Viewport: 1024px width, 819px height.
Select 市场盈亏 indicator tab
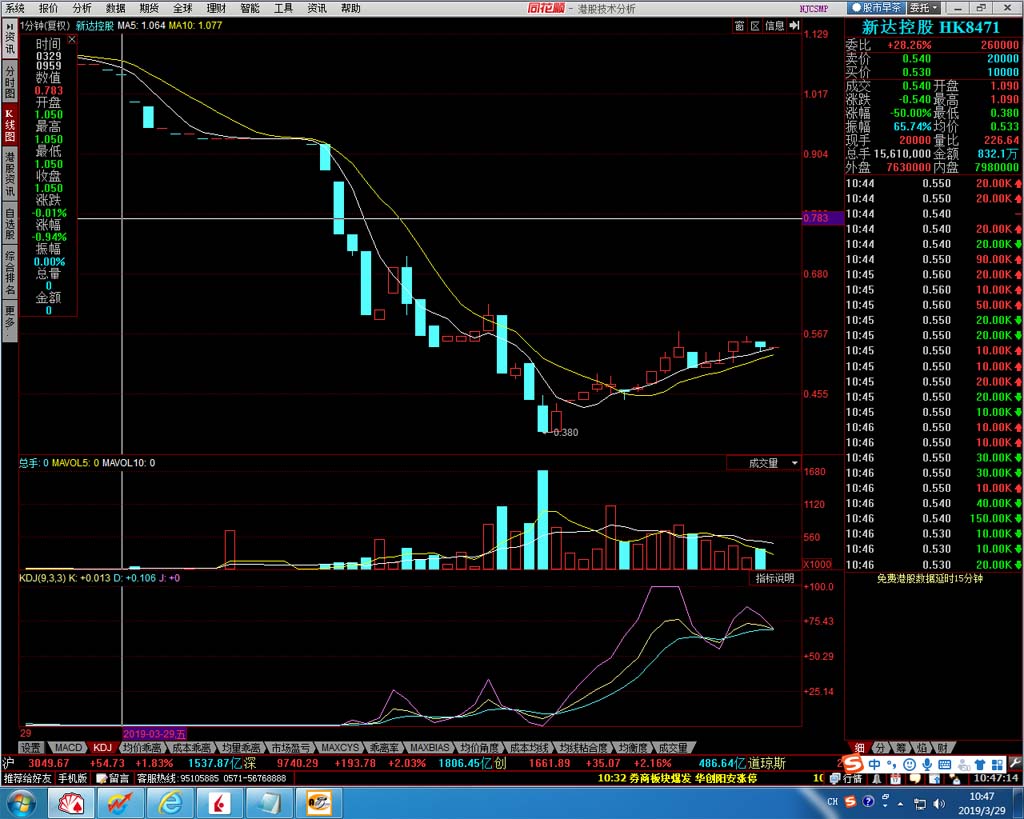(291, 748)
